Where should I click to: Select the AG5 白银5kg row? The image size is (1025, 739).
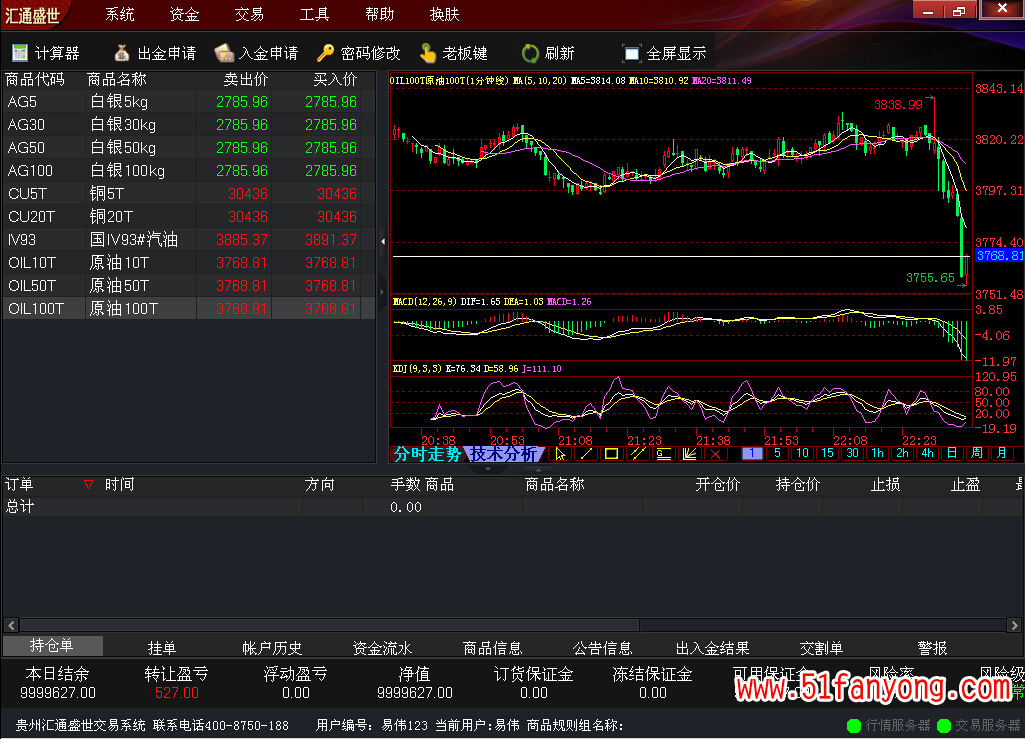188,102
